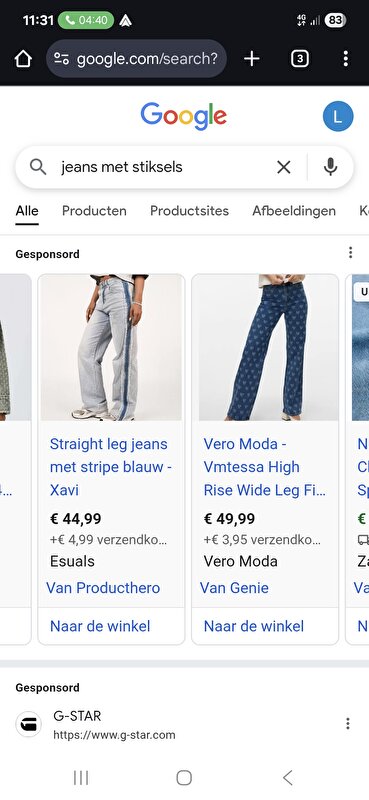Tap the browser home icon
The width and height of the screenshot is (369, 800).
23,59
